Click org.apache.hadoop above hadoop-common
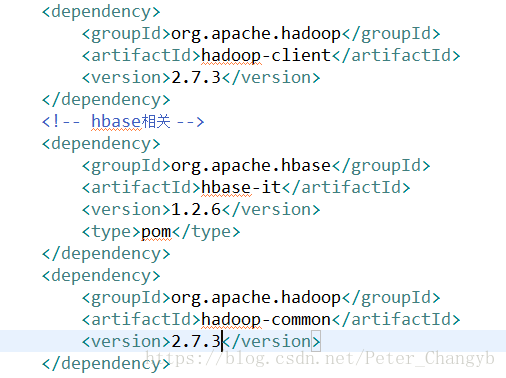Viewport: 506px width, 378px height. click(256, 298)
